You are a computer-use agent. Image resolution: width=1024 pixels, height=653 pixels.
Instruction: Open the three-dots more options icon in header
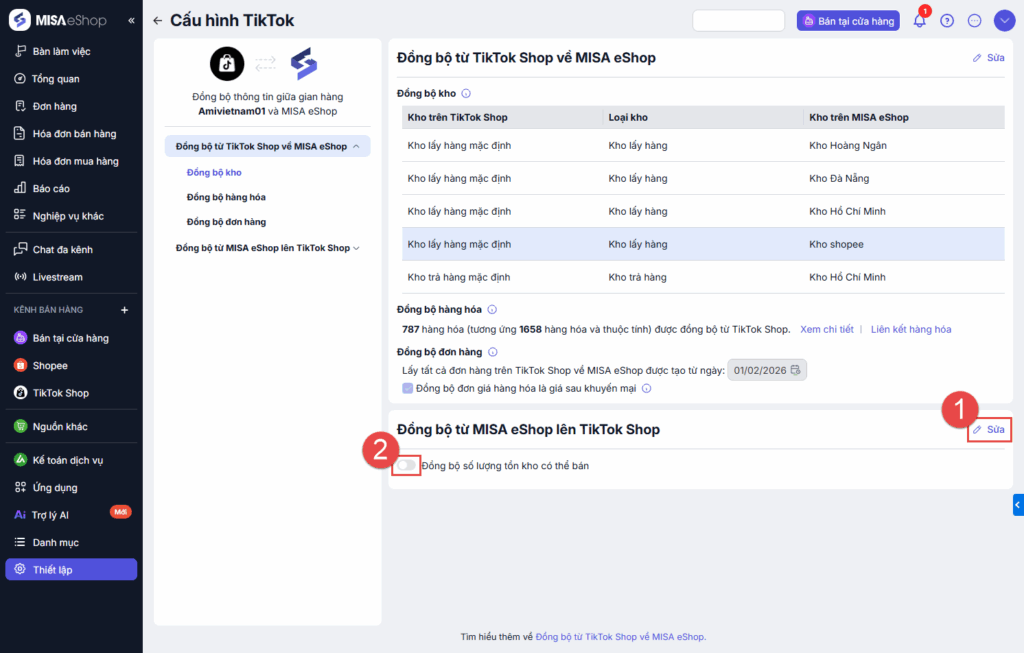point(975,21)
